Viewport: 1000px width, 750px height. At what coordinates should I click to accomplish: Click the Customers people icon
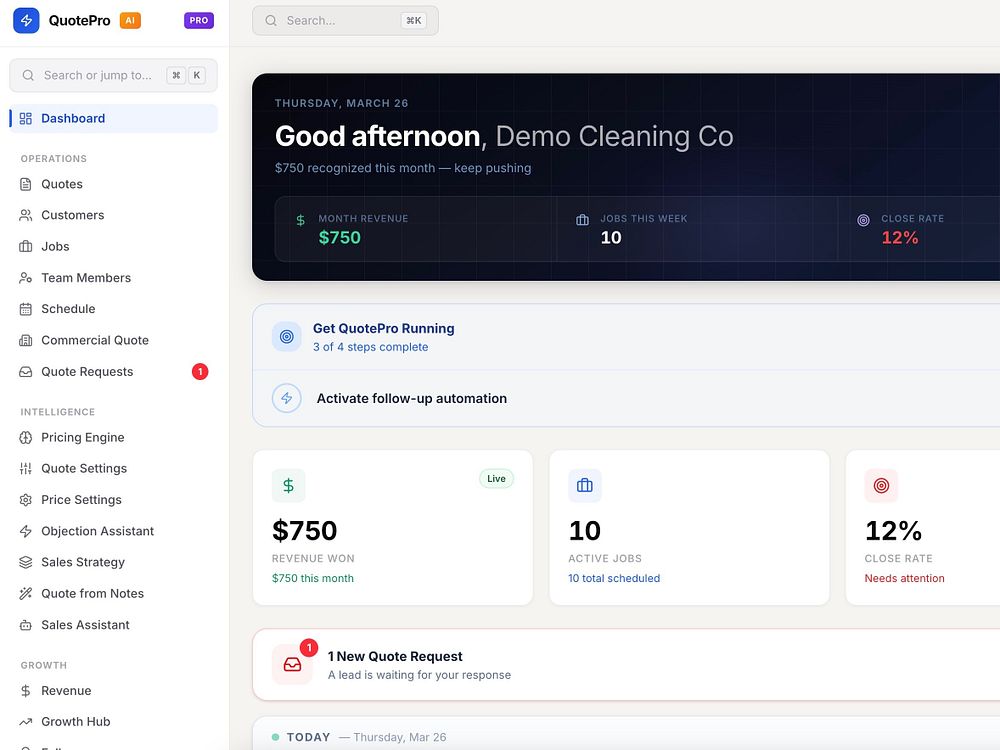tap(26, 216)
